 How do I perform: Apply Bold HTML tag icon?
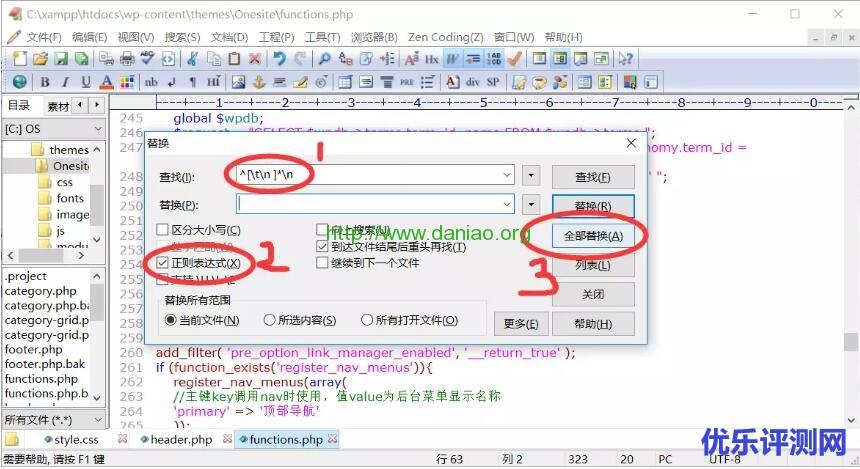(x=45, y=82)
